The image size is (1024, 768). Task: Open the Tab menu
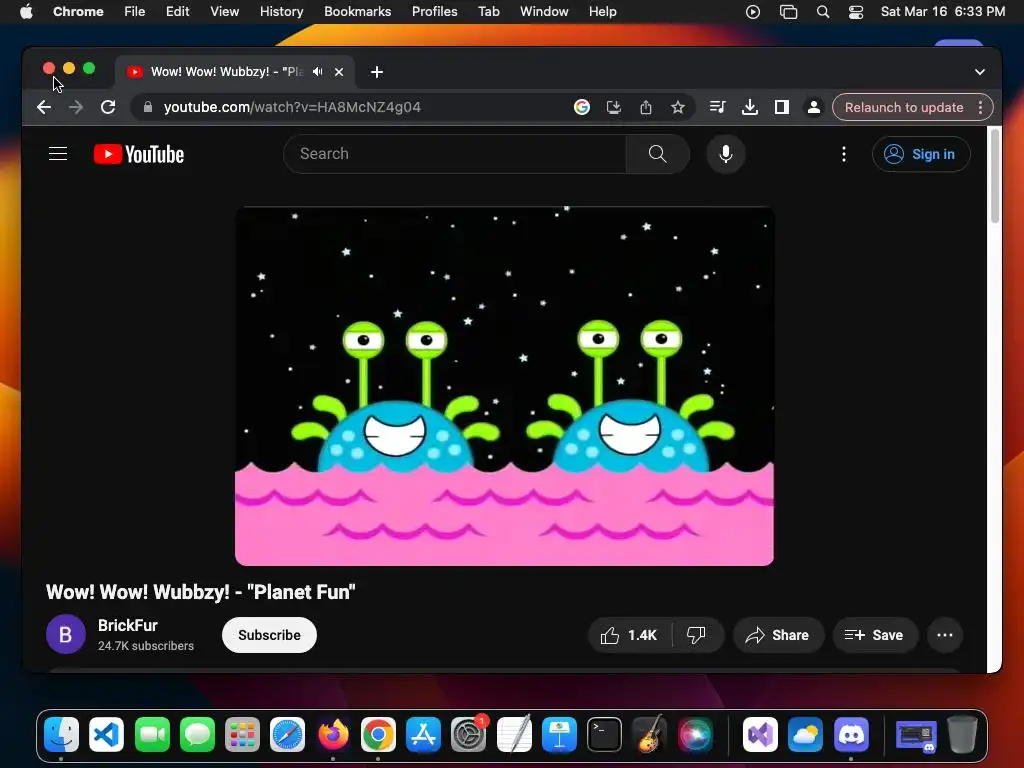click(488, 12)
